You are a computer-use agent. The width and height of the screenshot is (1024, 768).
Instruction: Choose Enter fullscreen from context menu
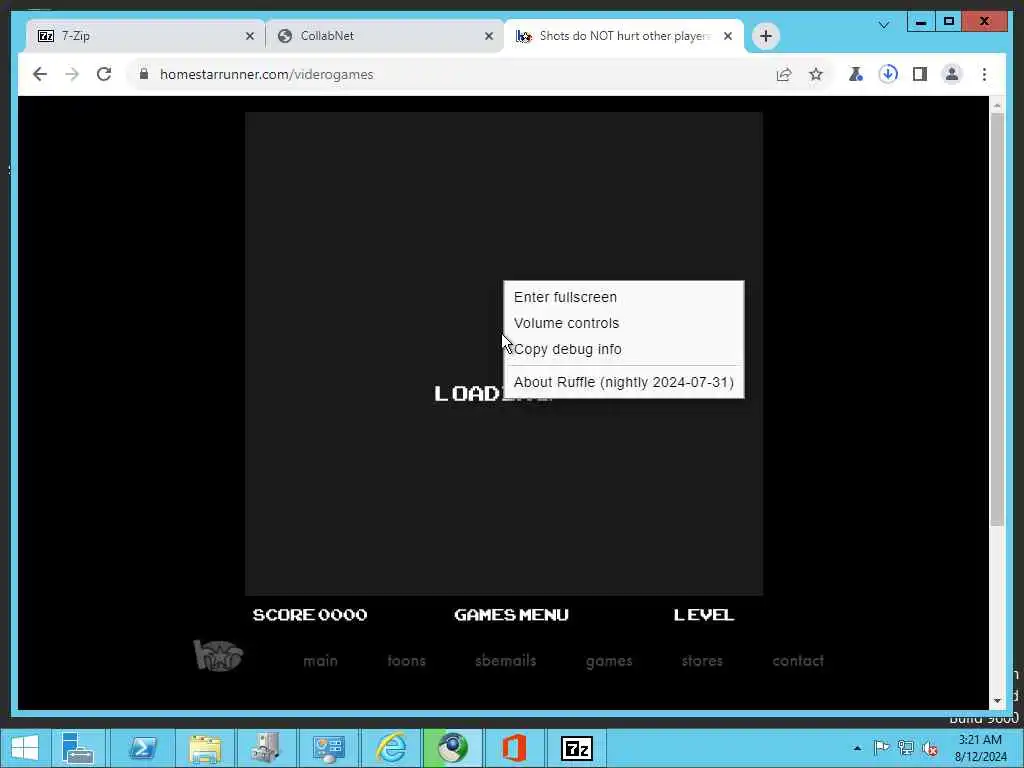point(624,297)
